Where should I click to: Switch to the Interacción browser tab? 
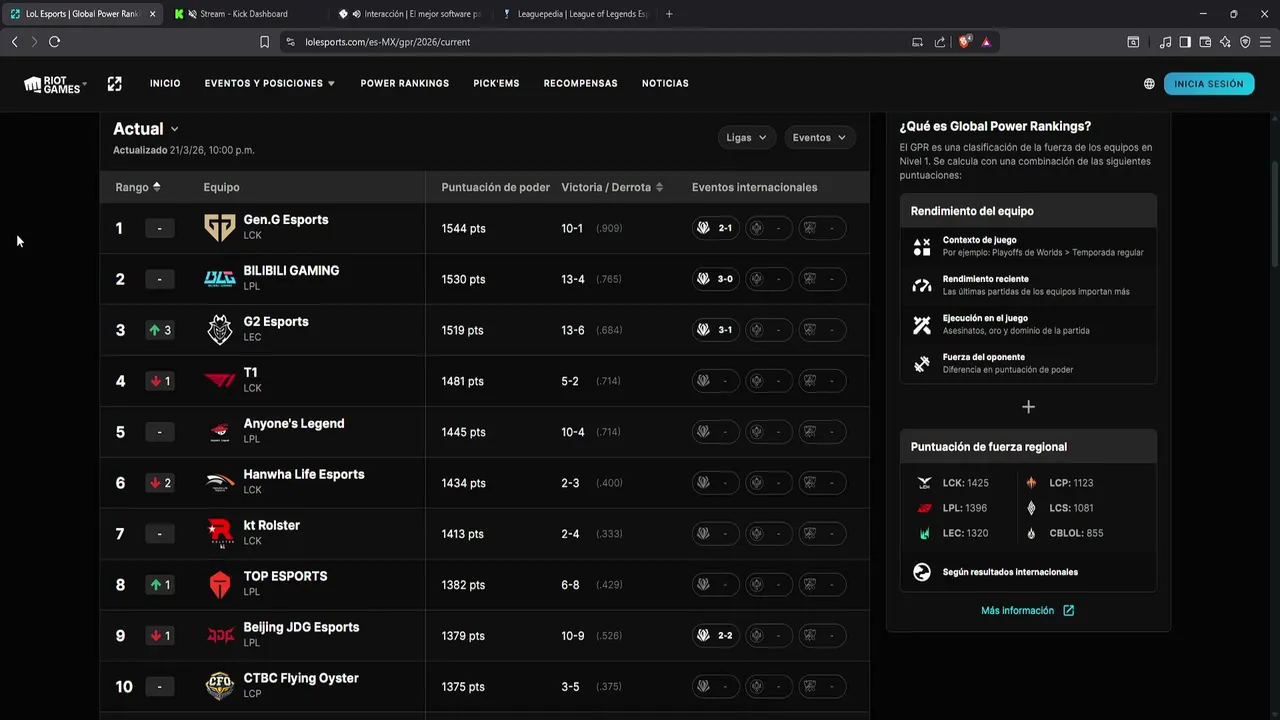pyautogui.click(x=410, y=14)
